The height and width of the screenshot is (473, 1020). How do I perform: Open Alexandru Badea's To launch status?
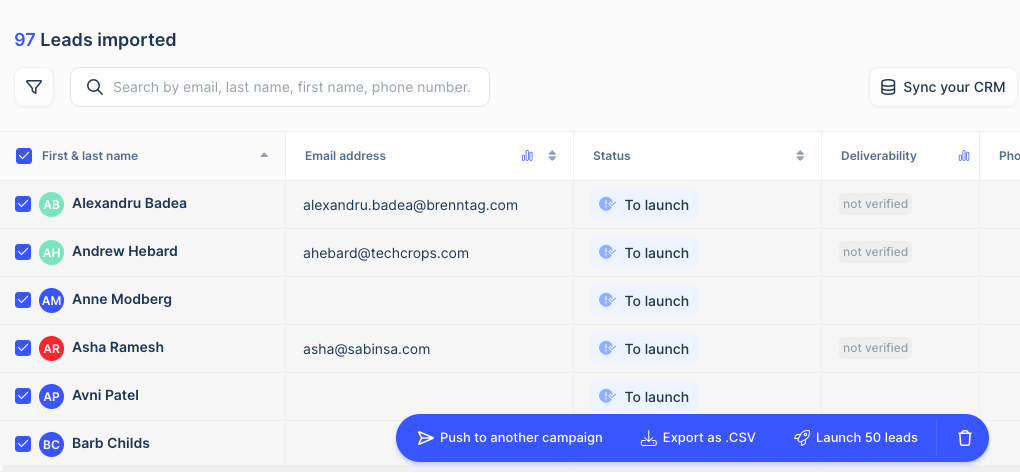pyautogui.click(x=644, y=205)
